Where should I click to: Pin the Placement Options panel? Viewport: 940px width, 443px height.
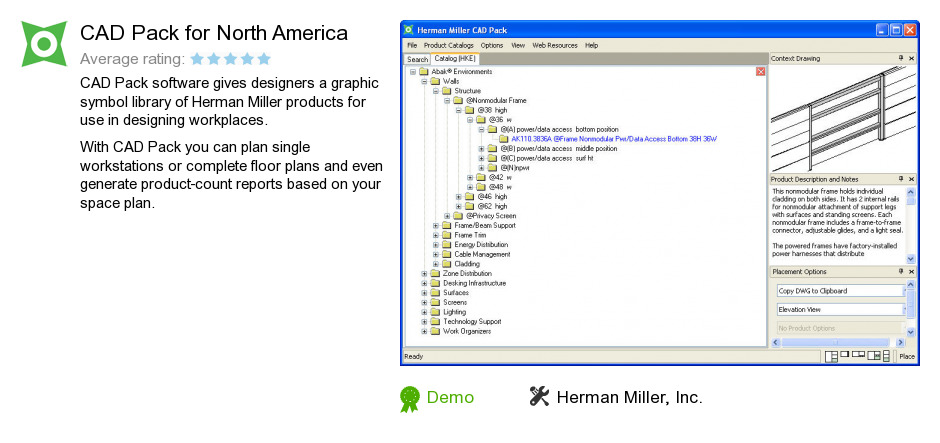point(900,272)
